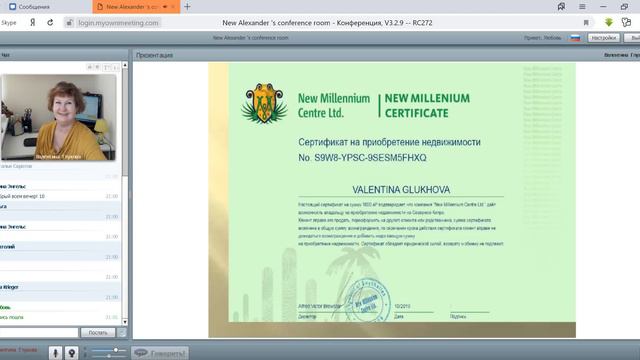Open the browser hamburger menu
This screenshot has width=640, height=360.
click(582, 7)
